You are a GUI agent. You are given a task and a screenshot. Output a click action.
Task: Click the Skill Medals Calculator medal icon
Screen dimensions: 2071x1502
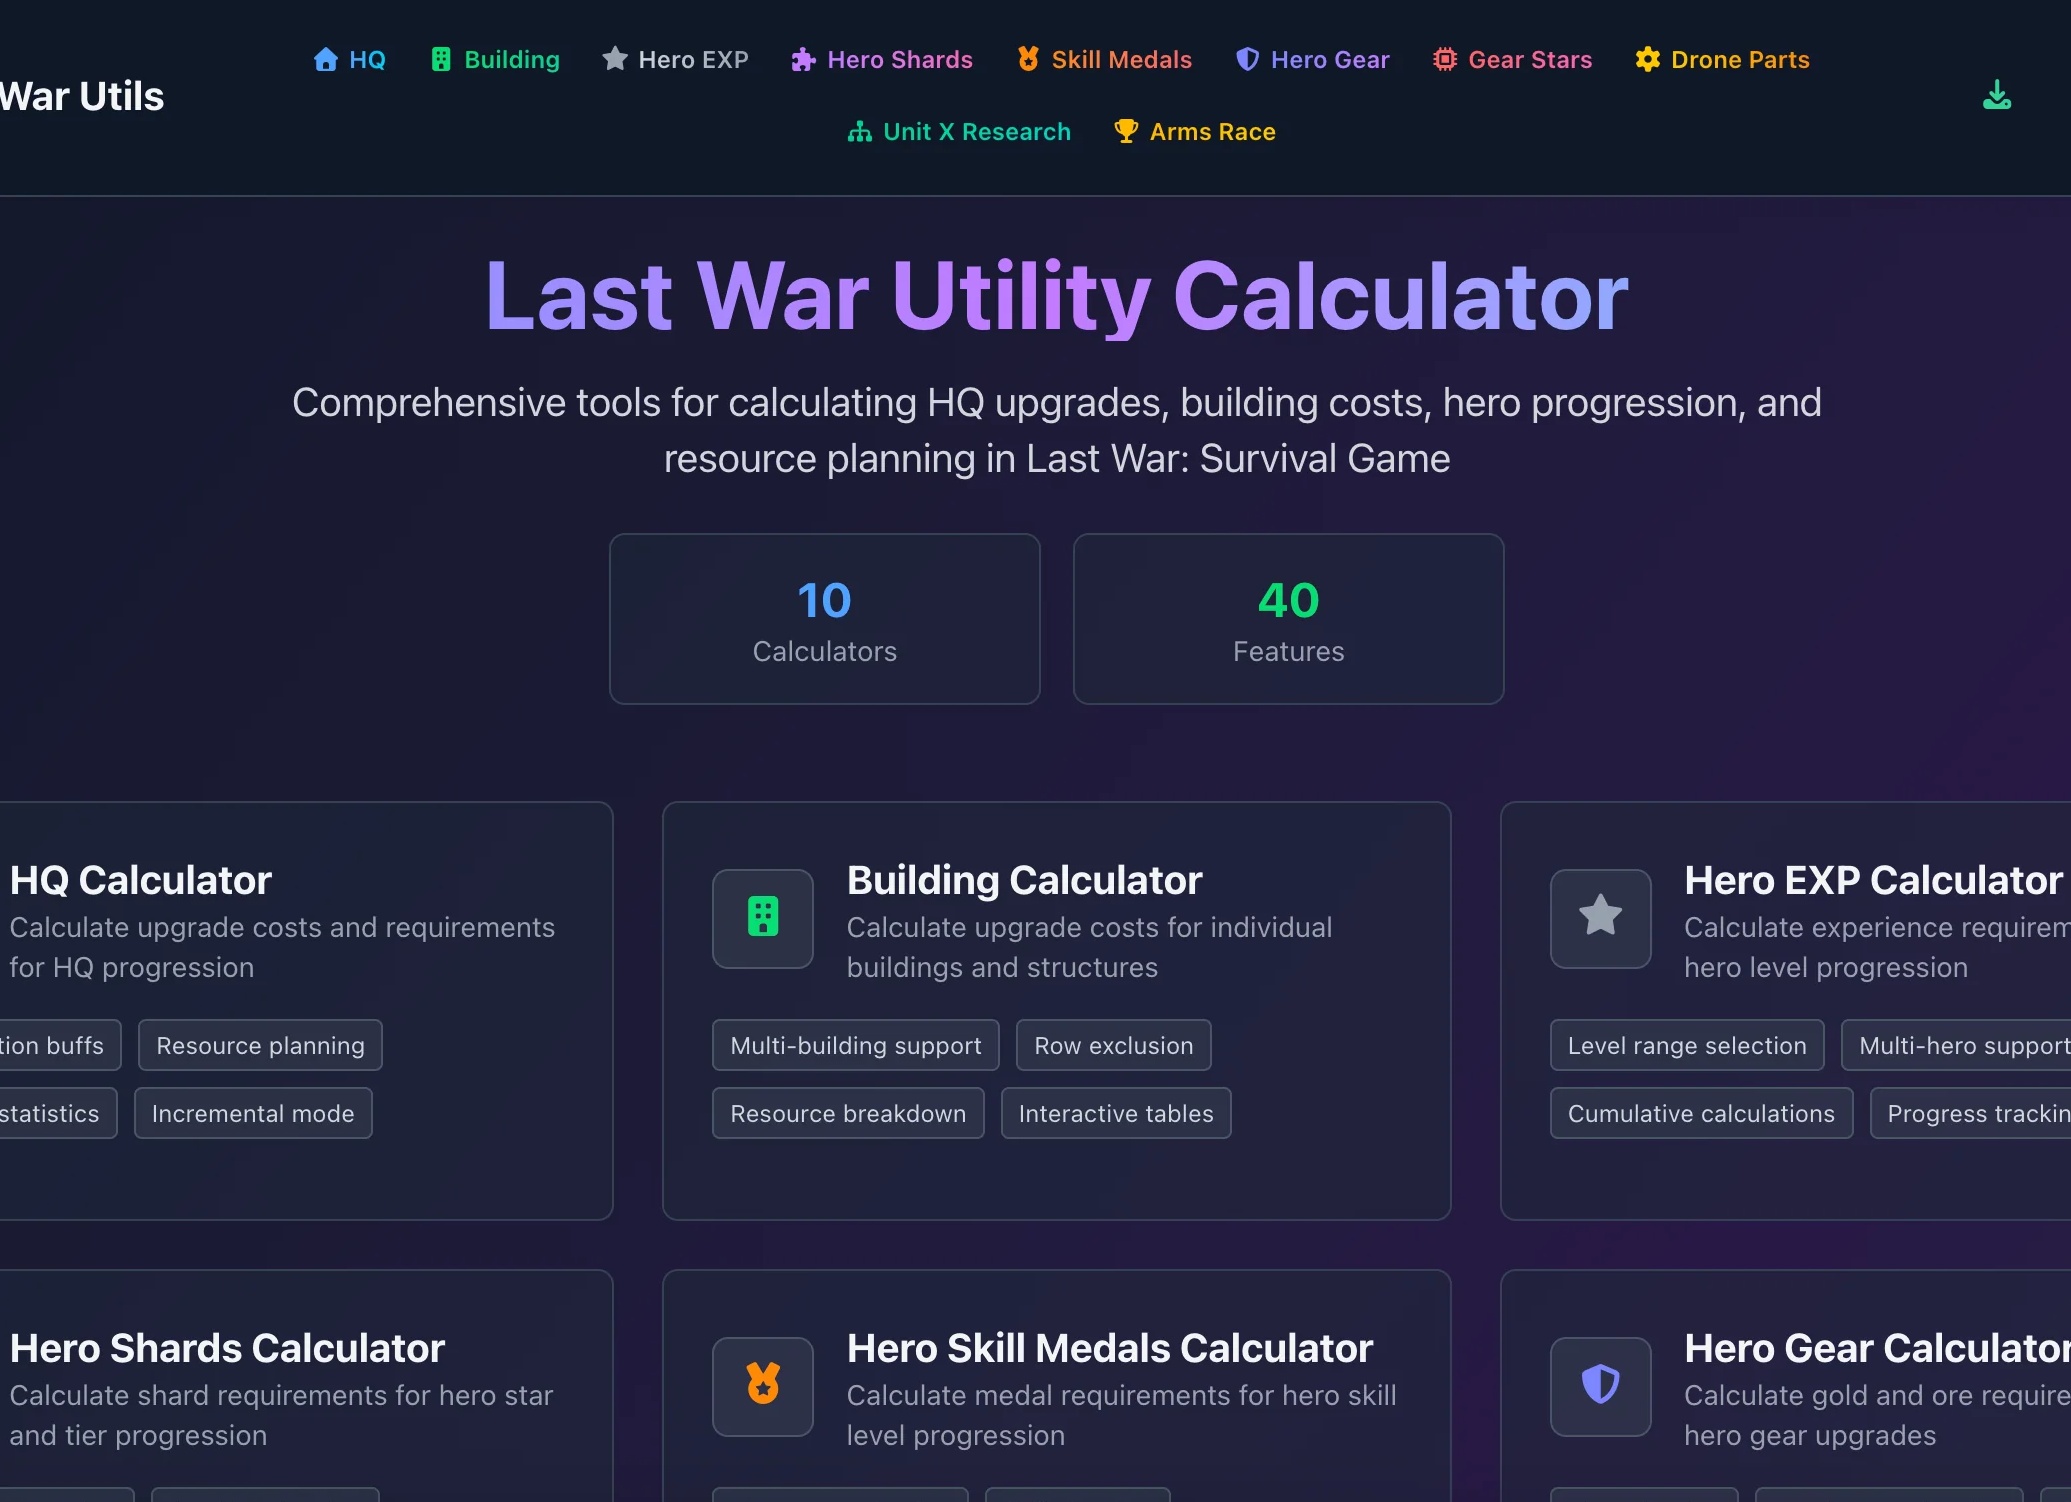(762, 1385)
